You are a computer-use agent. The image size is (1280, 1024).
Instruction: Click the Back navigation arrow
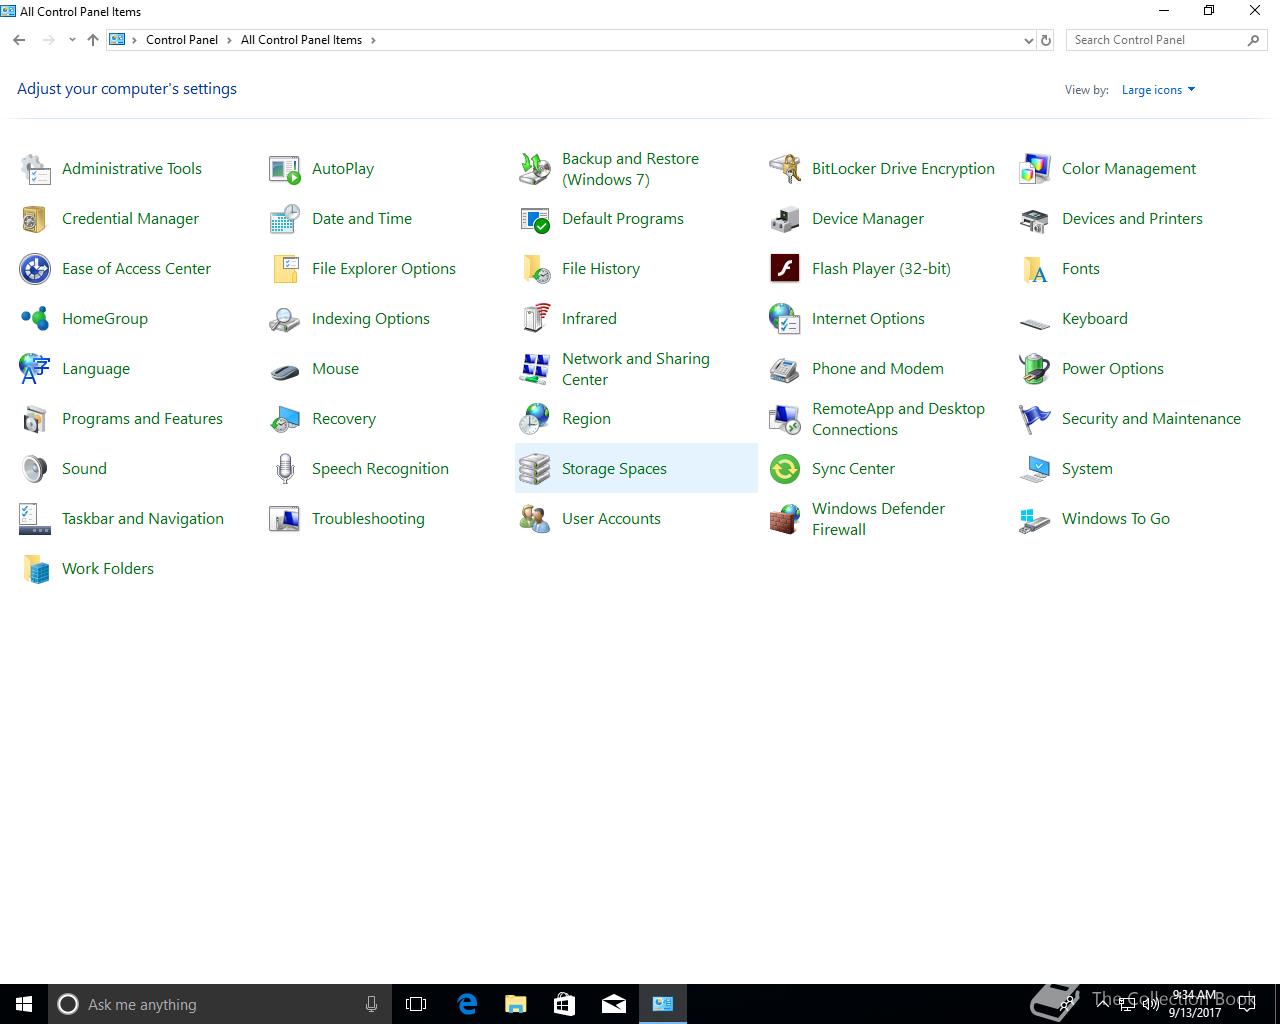(19, 40)
